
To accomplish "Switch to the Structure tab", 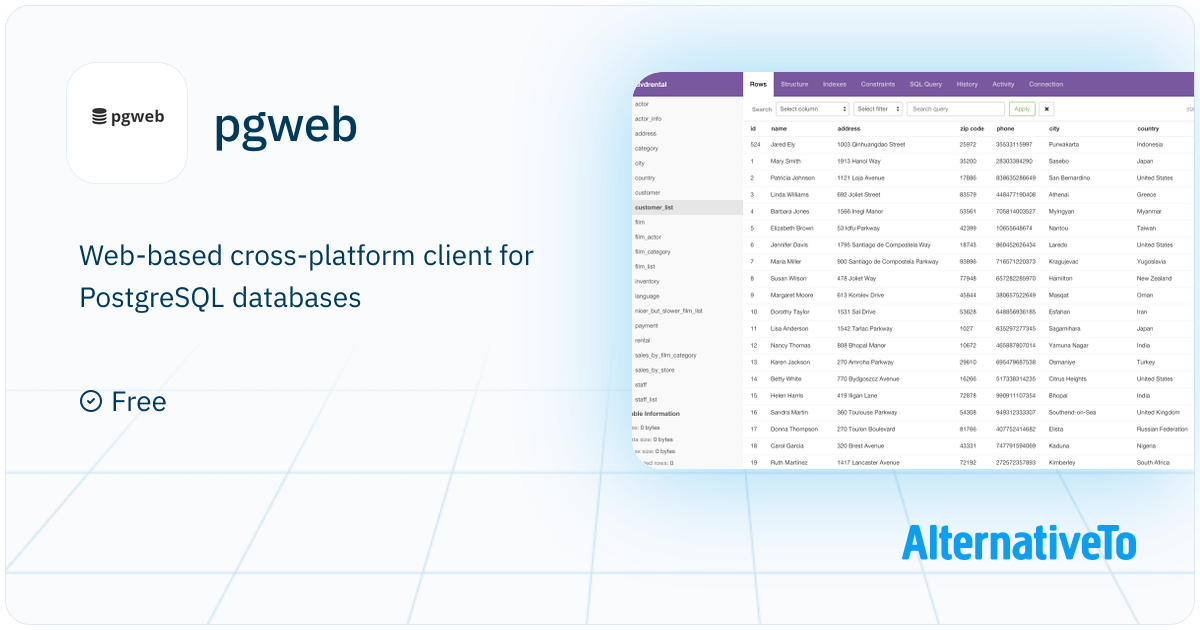I will coord(794,84).
